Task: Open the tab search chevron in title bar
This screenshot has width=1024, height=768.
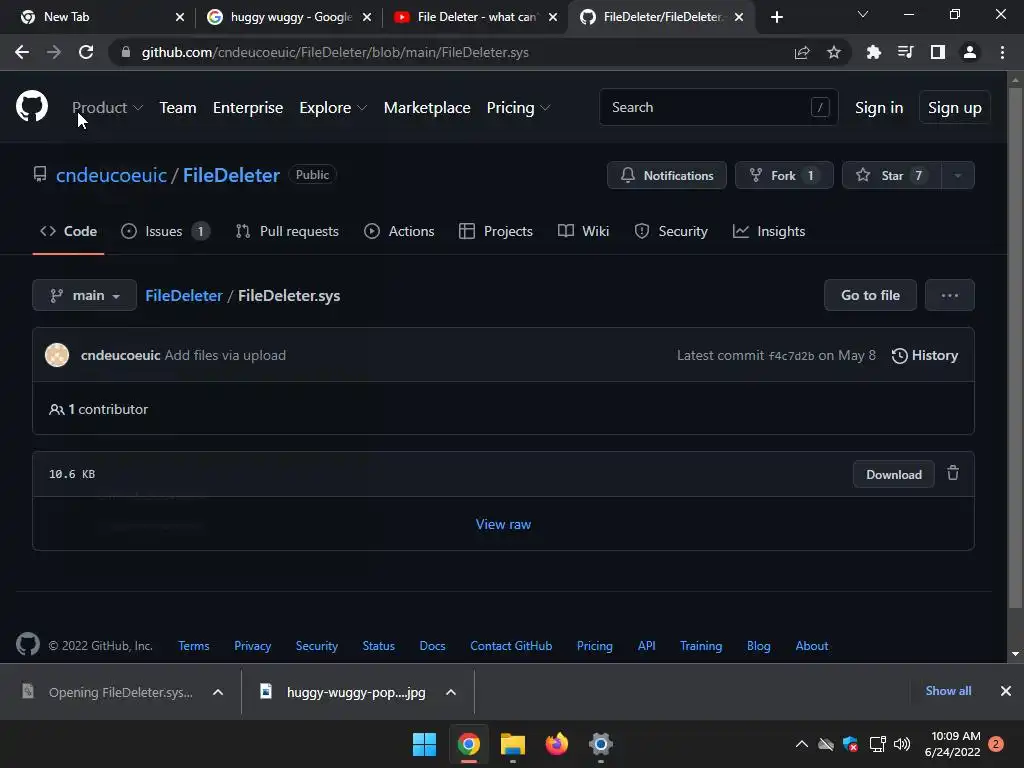Action: point(863,14)
